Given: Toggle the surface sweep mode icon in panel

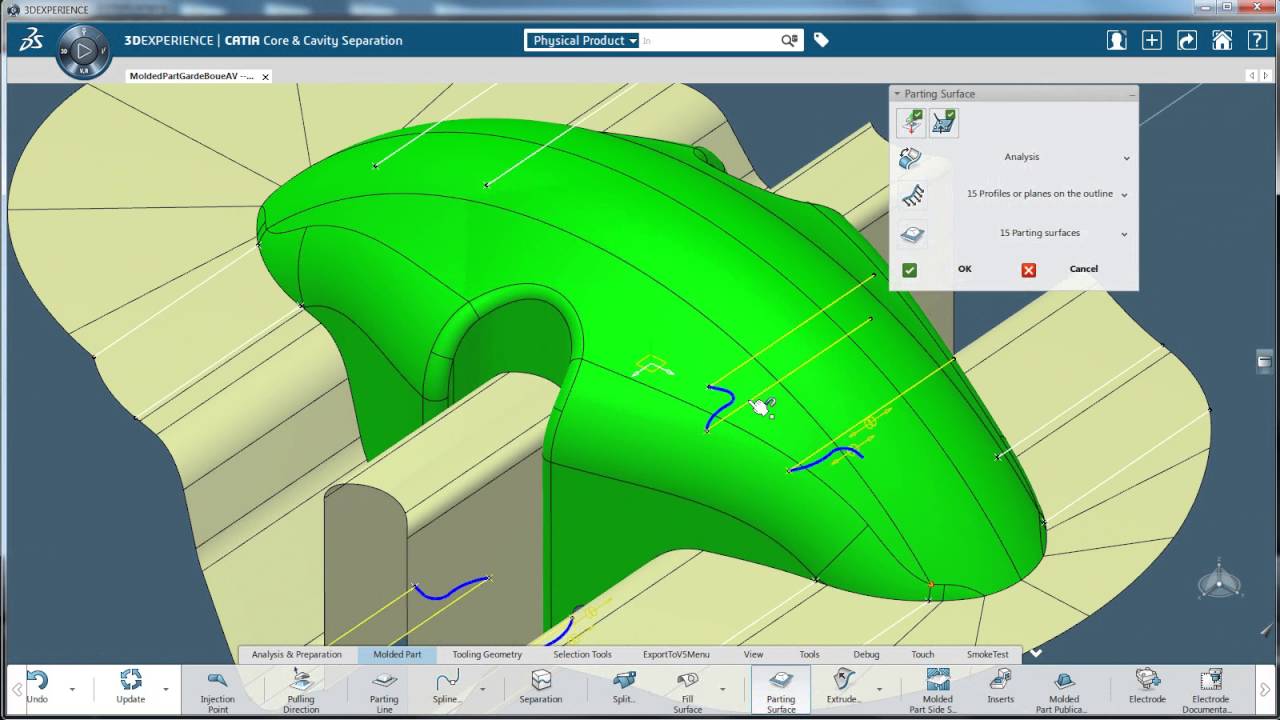Looking at the screenshot, I should [944, 122].
